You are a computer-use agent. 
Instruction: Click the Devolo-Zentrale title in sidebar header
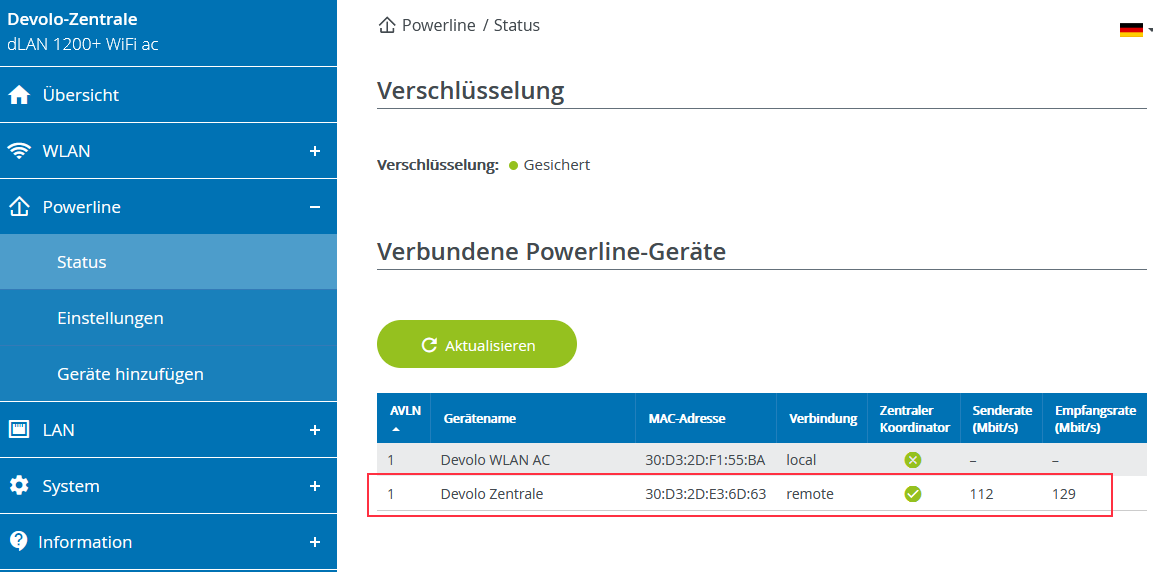click(x=72, y=19)
